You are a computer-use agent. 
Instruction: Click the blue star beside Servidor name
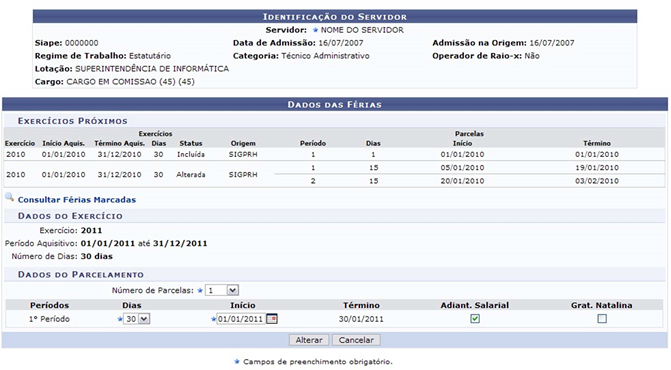[315, 30]
